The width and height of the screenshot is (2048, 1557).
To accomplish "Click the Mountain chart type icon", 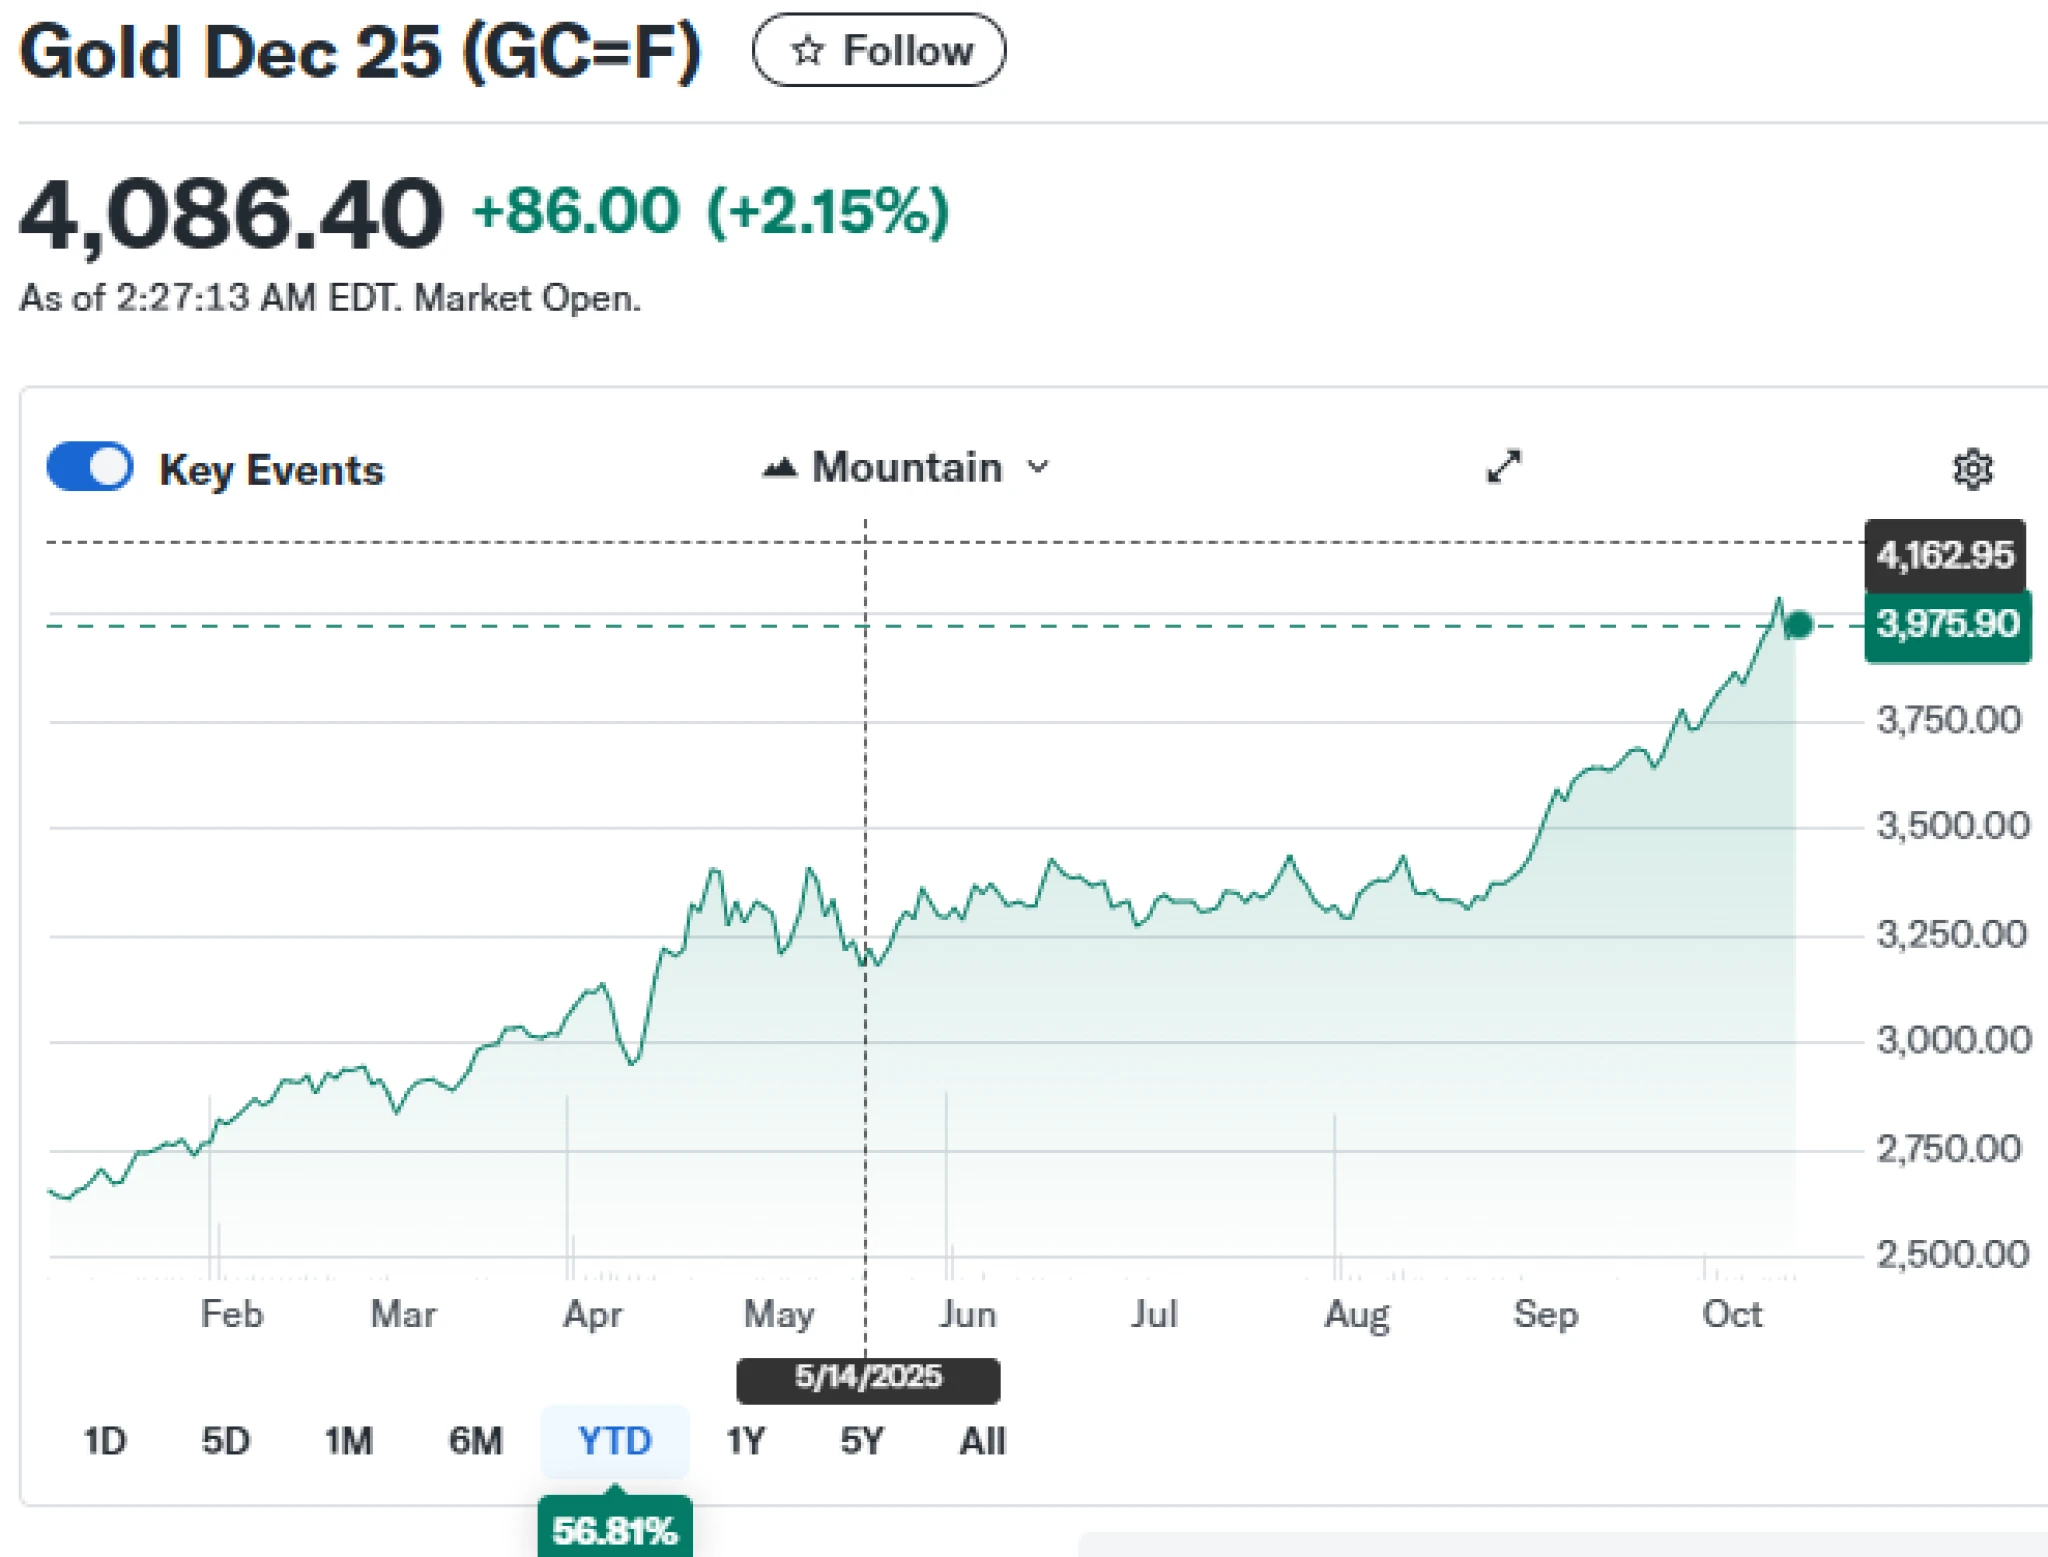I will pyautogui.click(x=780, y=467).
